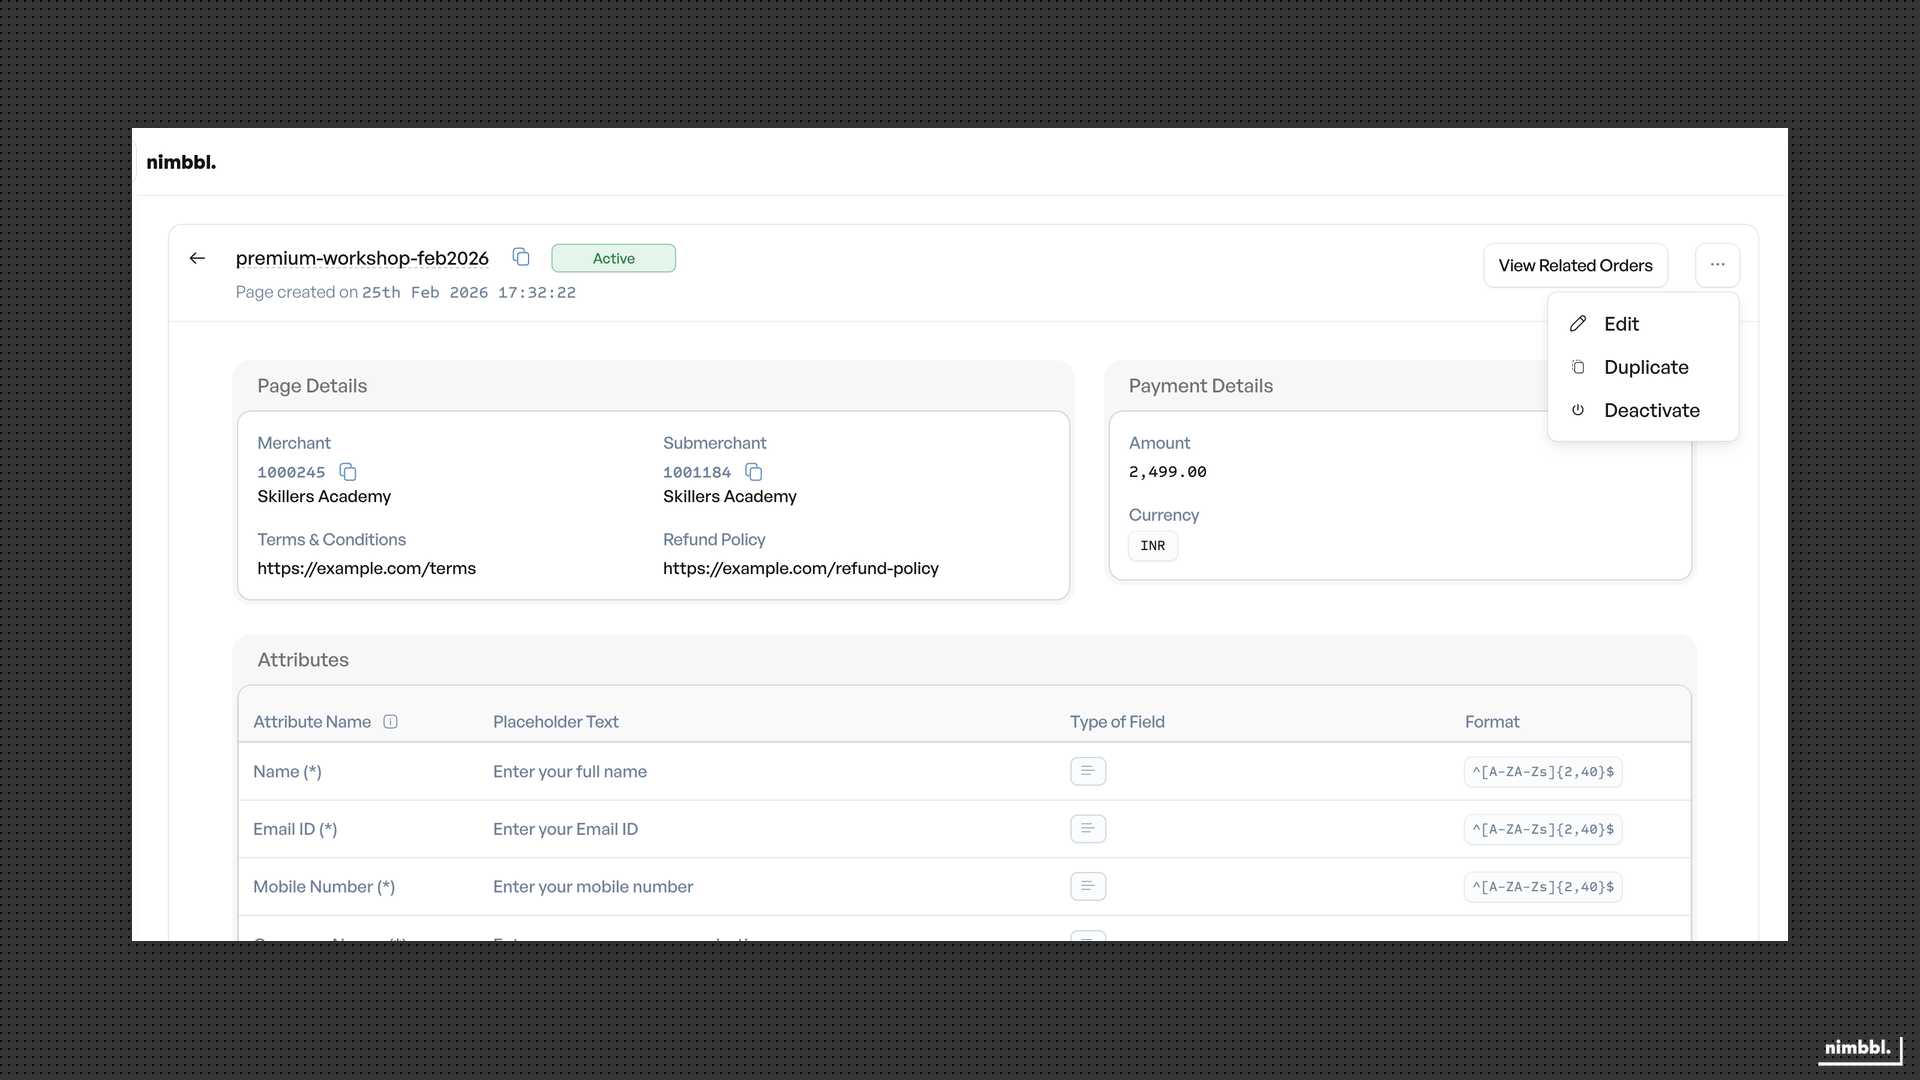Click the View Related Orders button
The width and height of the screenshot is (1920, 1080).
(1575, 265)
